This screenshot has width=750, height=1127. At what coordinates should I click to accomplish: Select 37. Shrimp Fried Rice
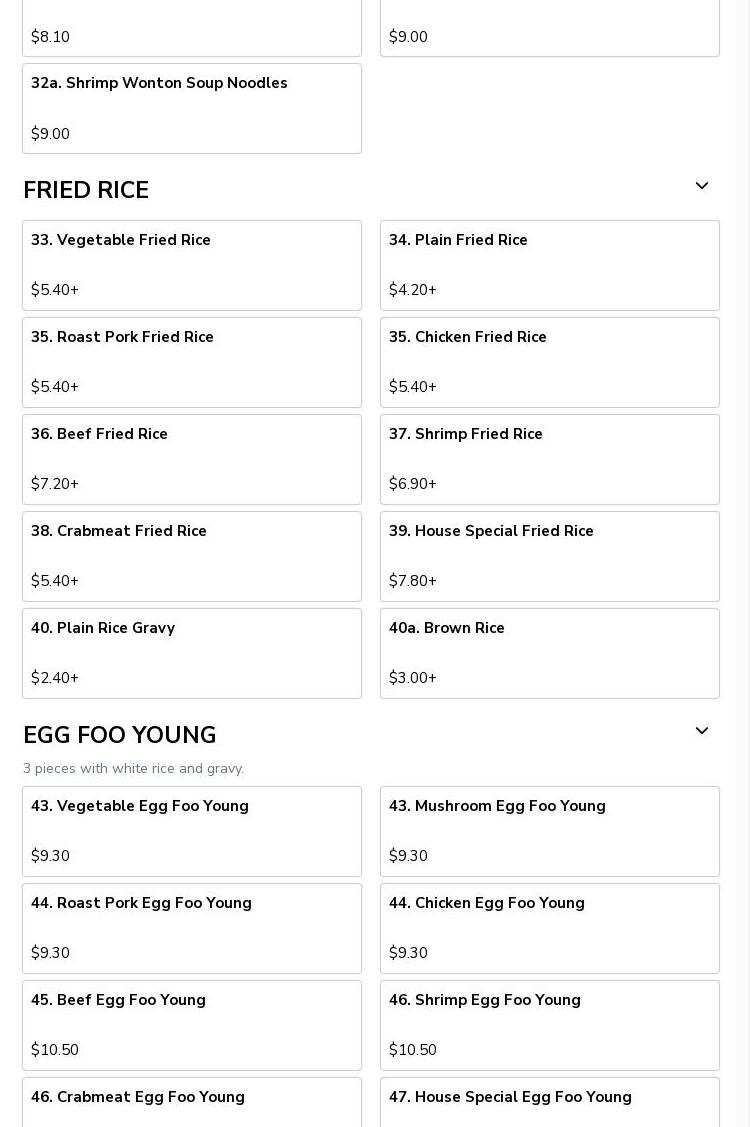(549, 459)
